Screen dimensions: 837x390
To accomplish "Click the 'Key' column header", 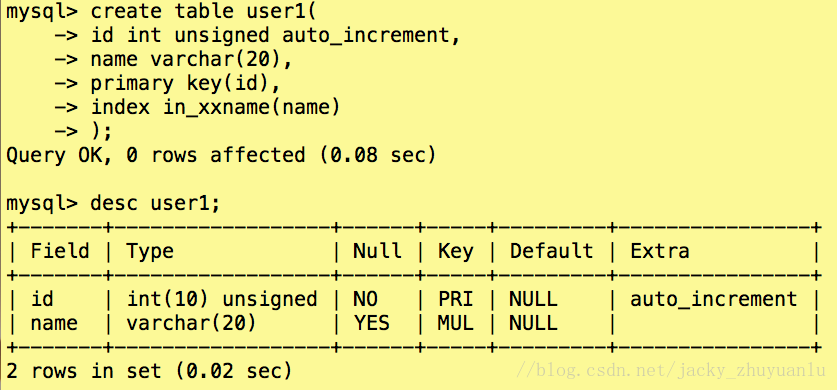I will click(x=456, y=251).
